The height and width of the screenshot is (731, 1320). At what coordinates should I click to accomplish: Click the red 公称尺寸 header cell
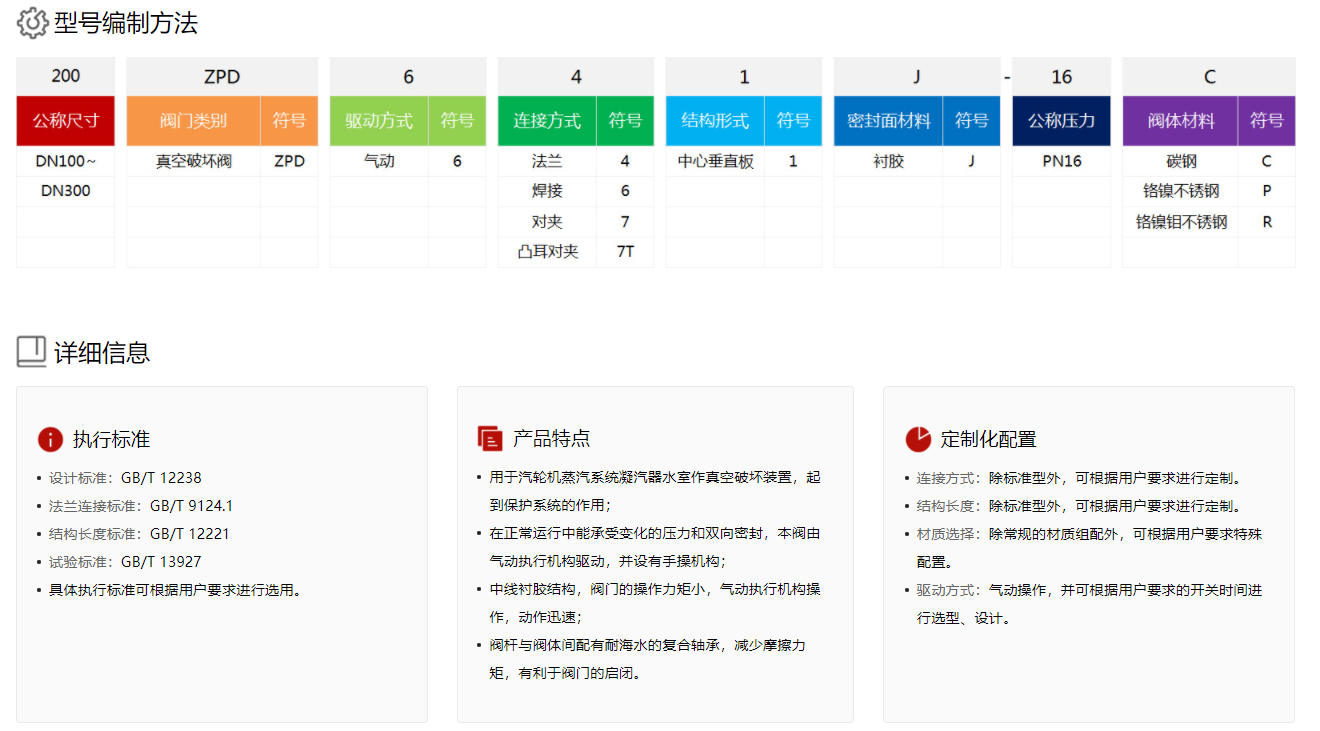coord(66,121)
